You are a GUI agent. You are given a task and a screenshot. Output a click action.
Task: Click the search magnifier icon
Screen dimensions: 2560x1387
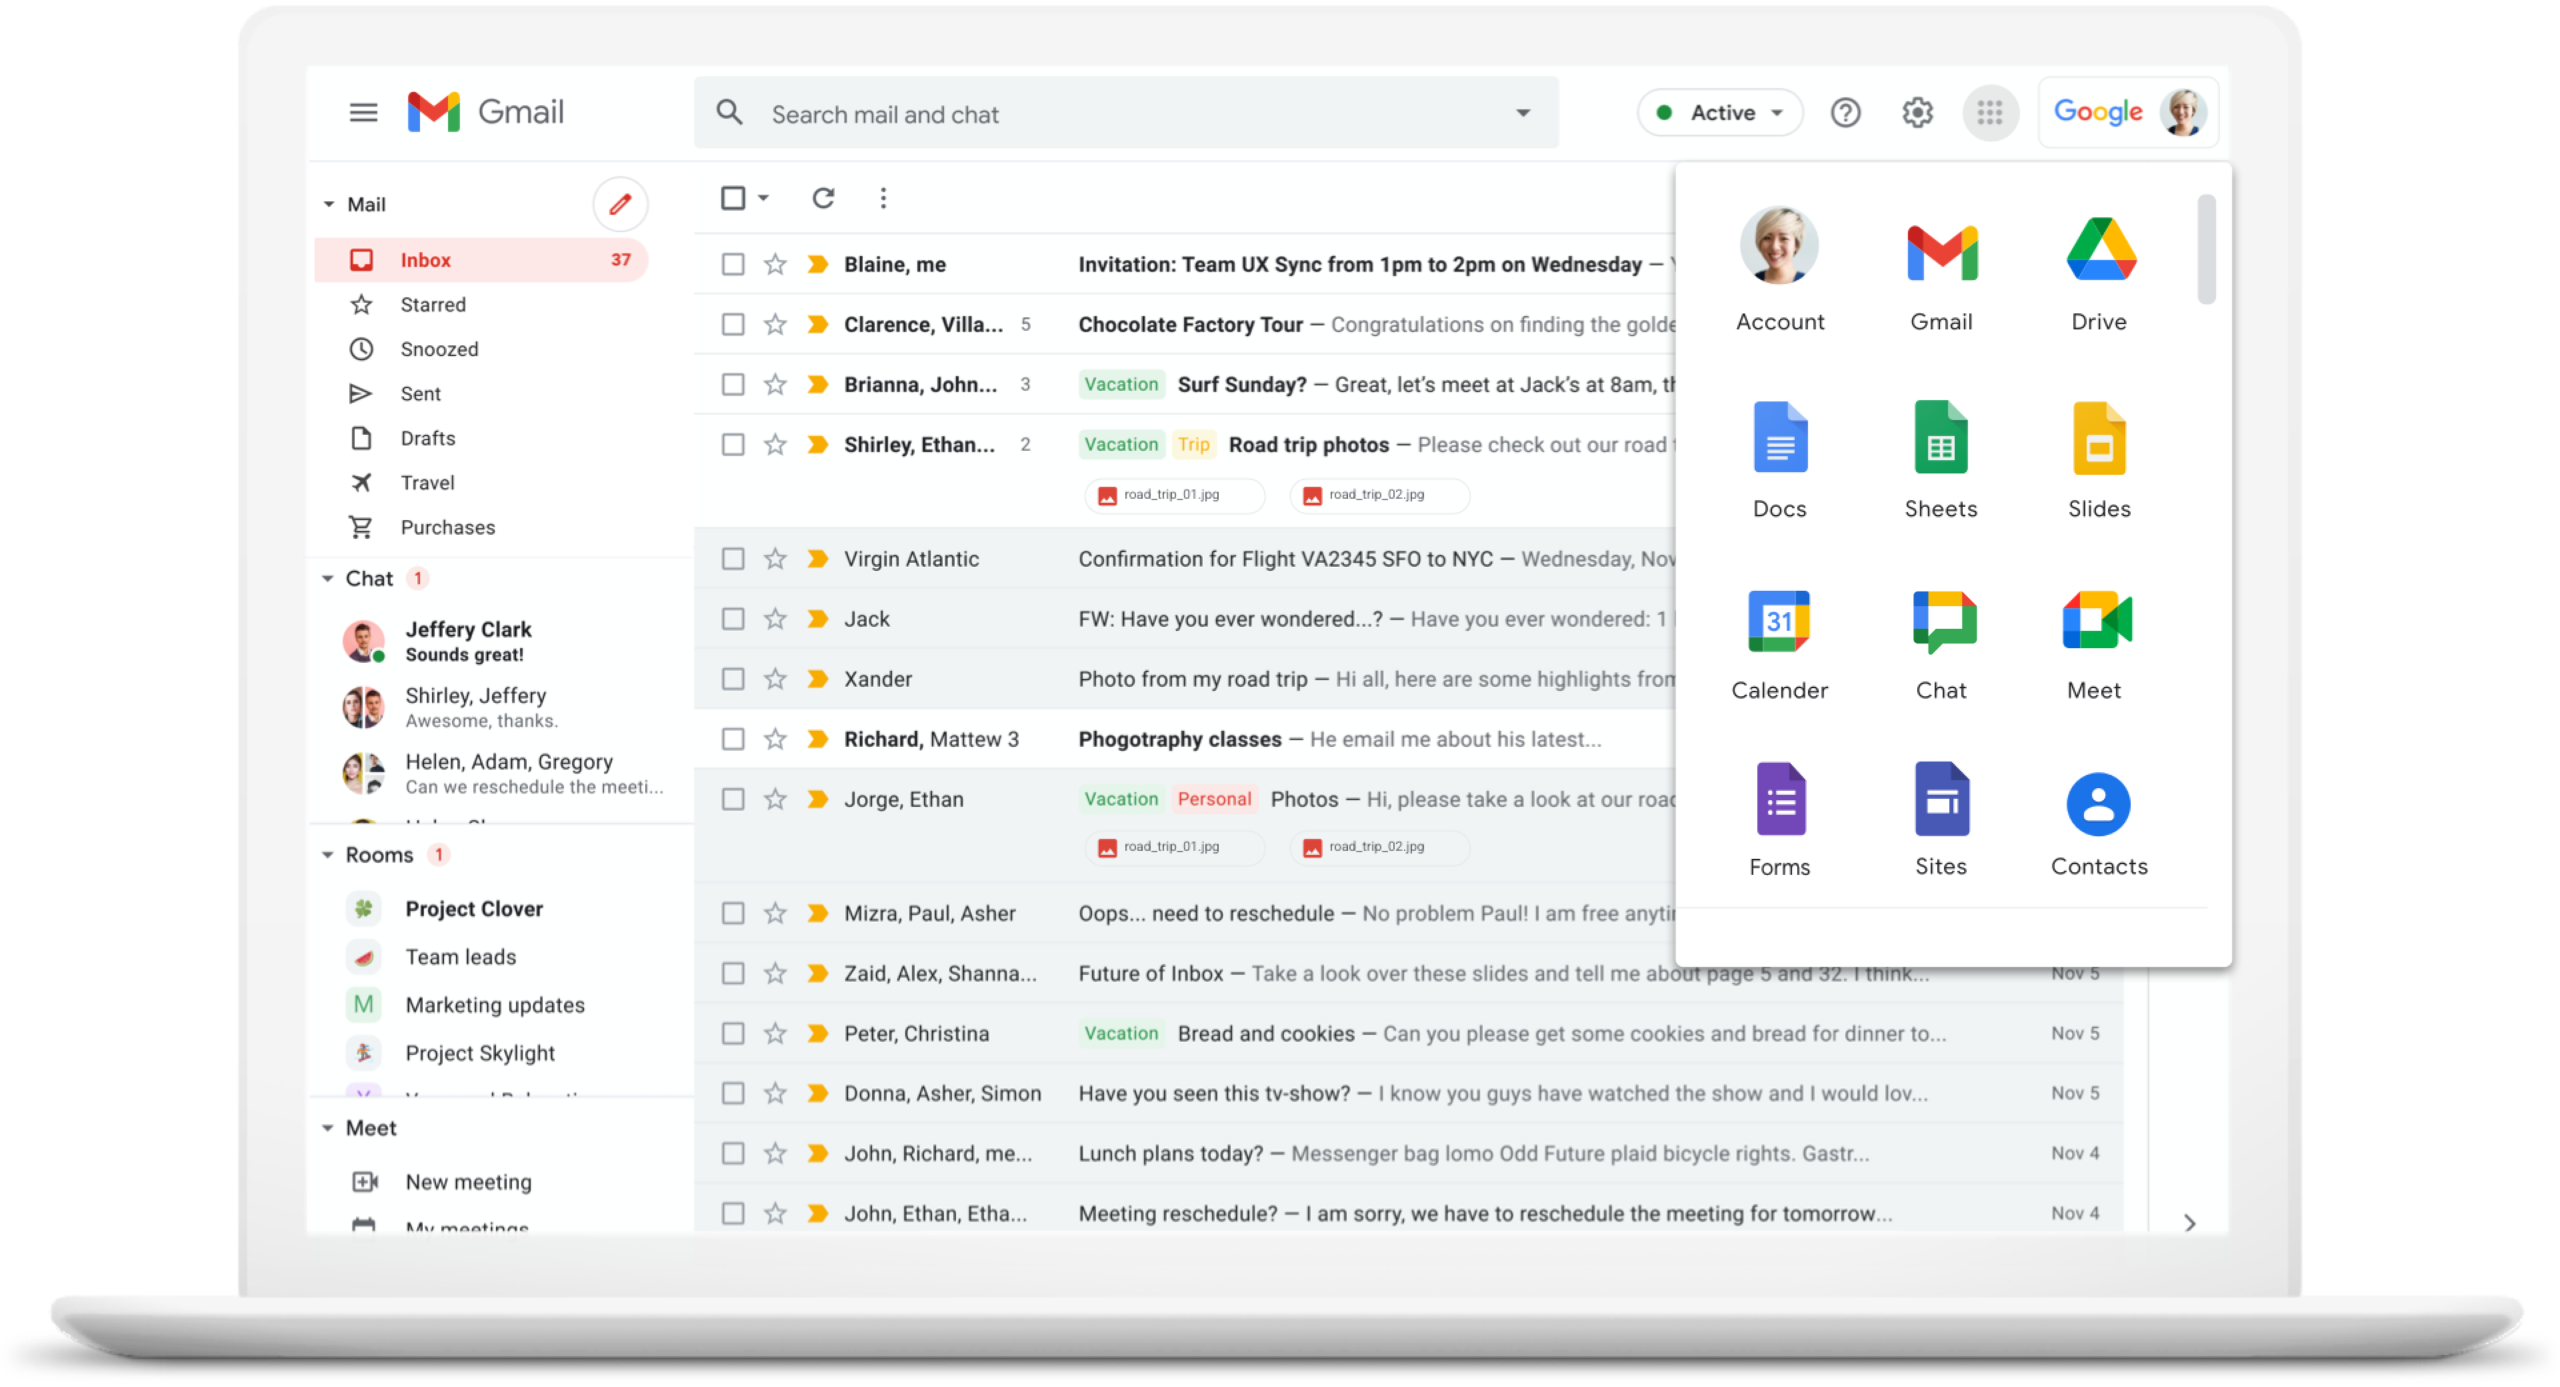[x=729, y=113]
